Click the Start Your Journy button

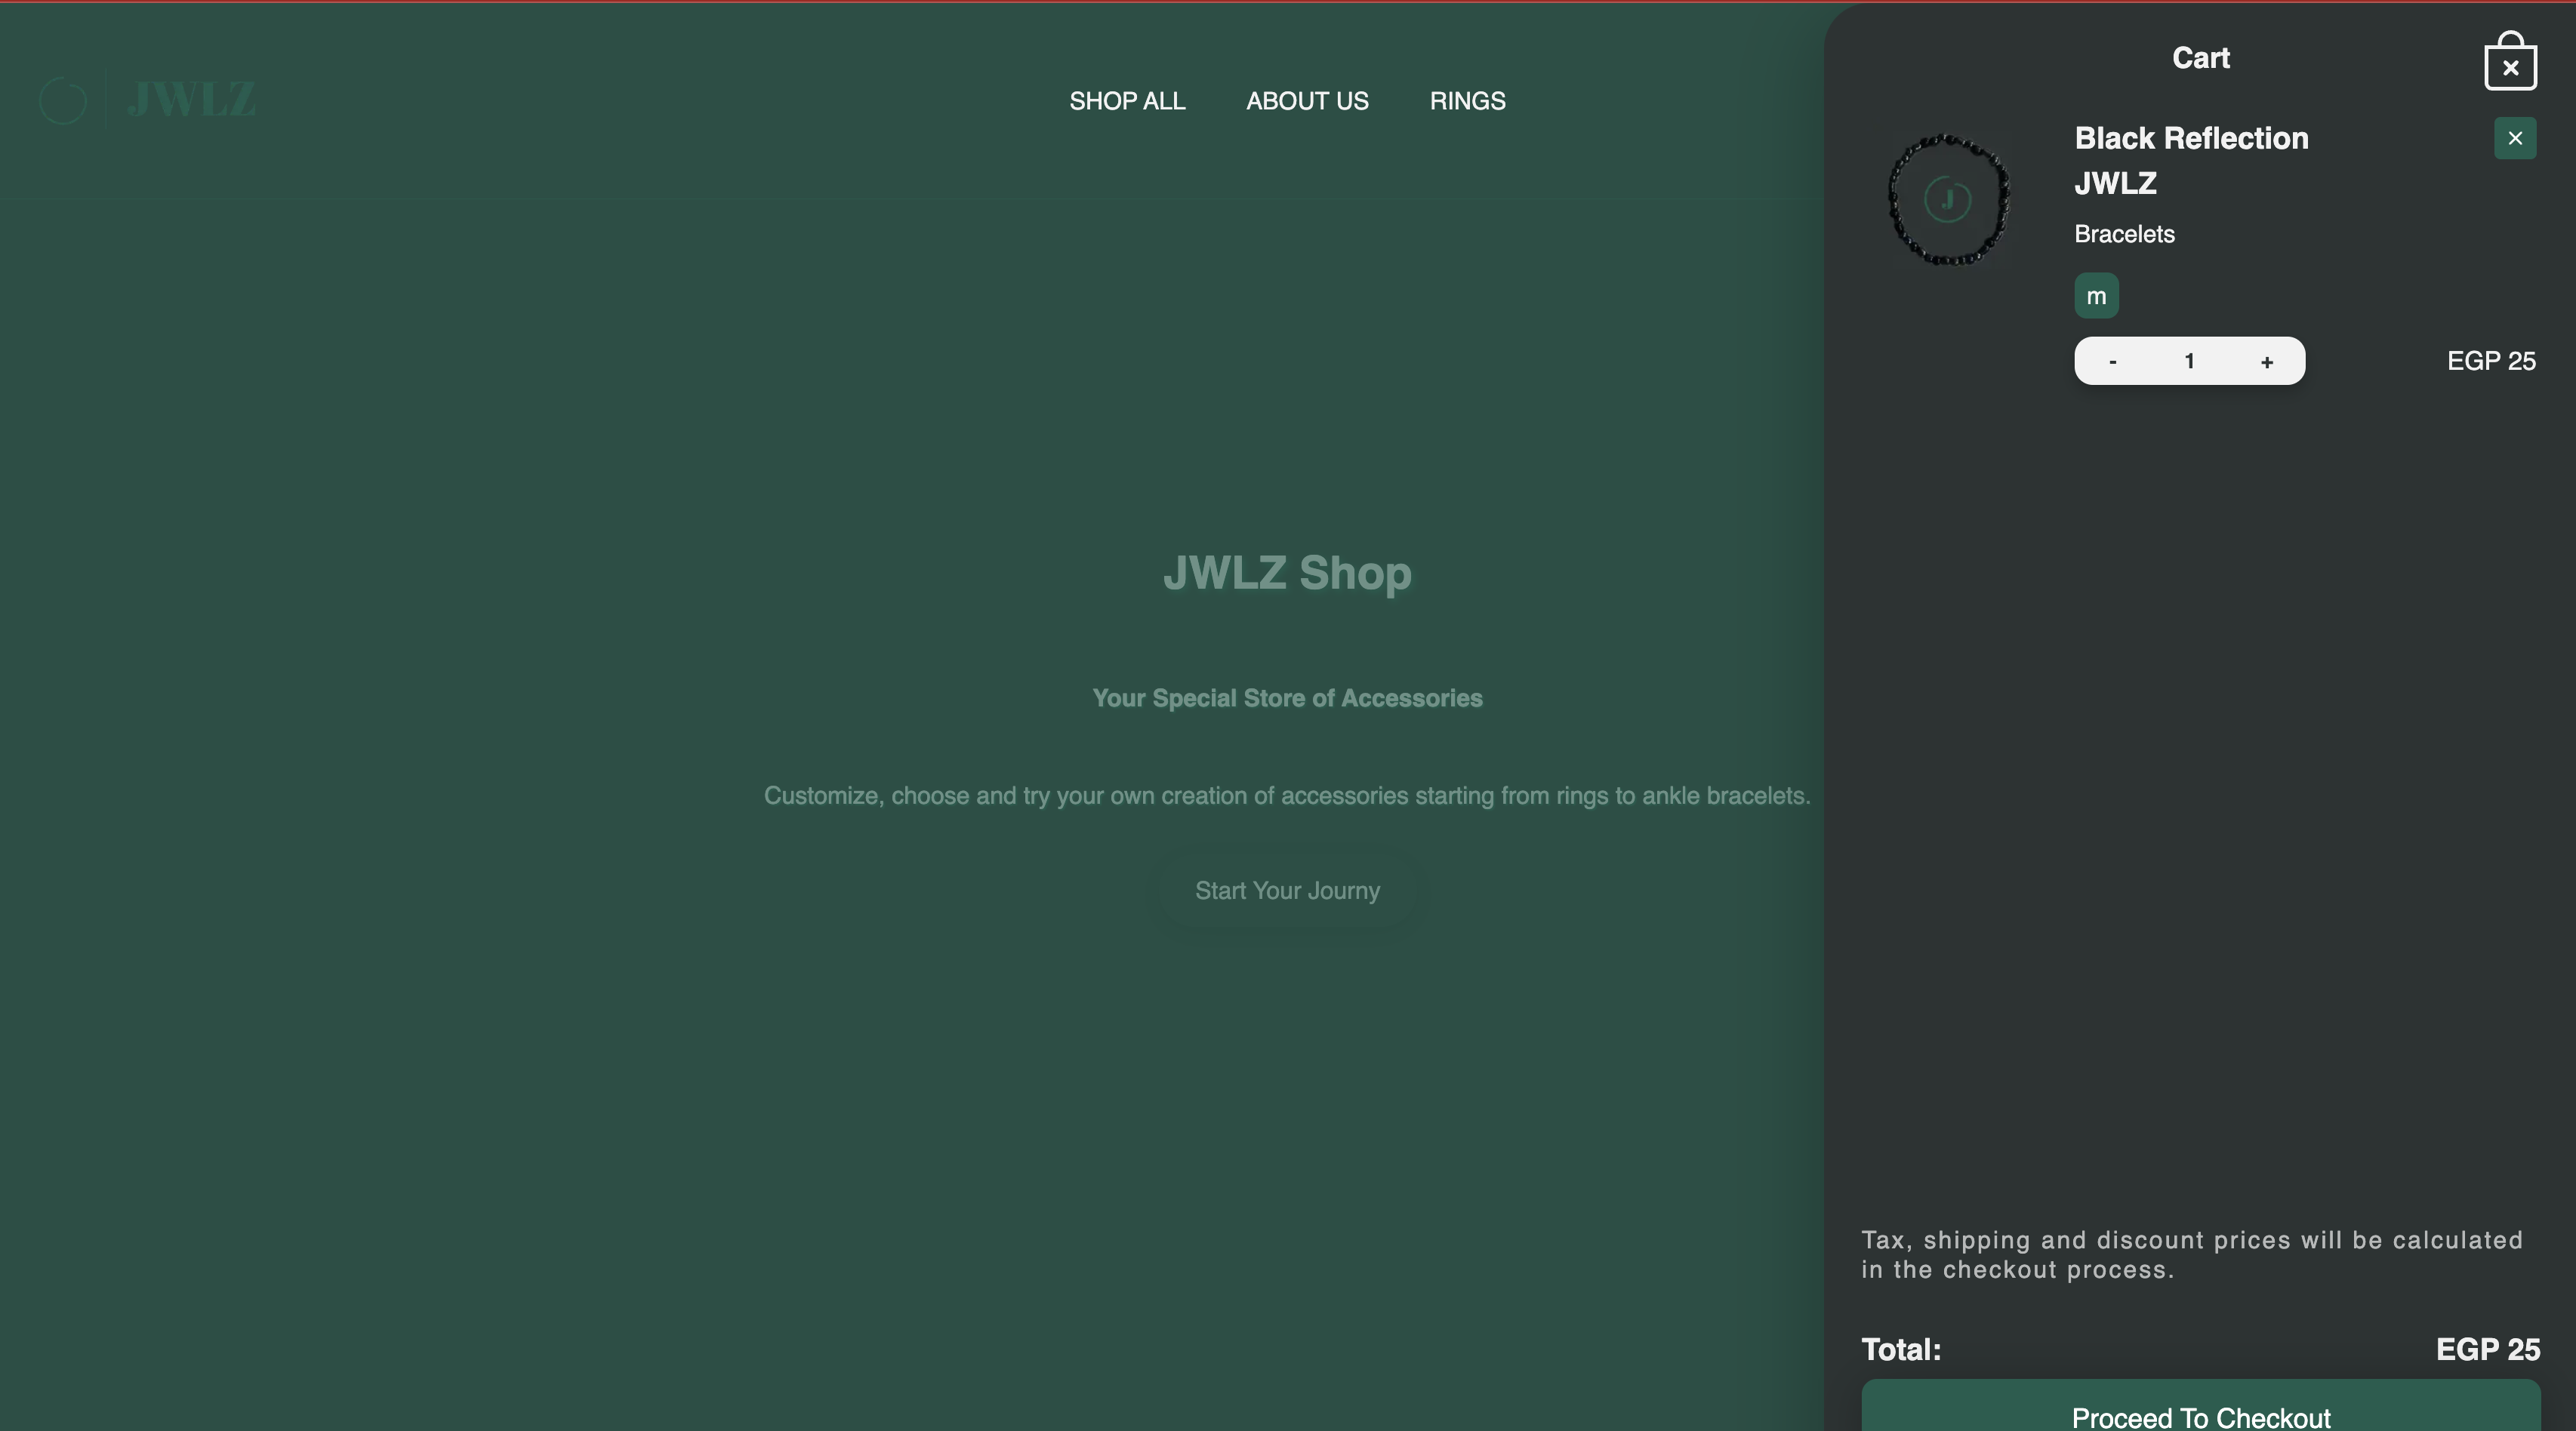point(1287,891)
